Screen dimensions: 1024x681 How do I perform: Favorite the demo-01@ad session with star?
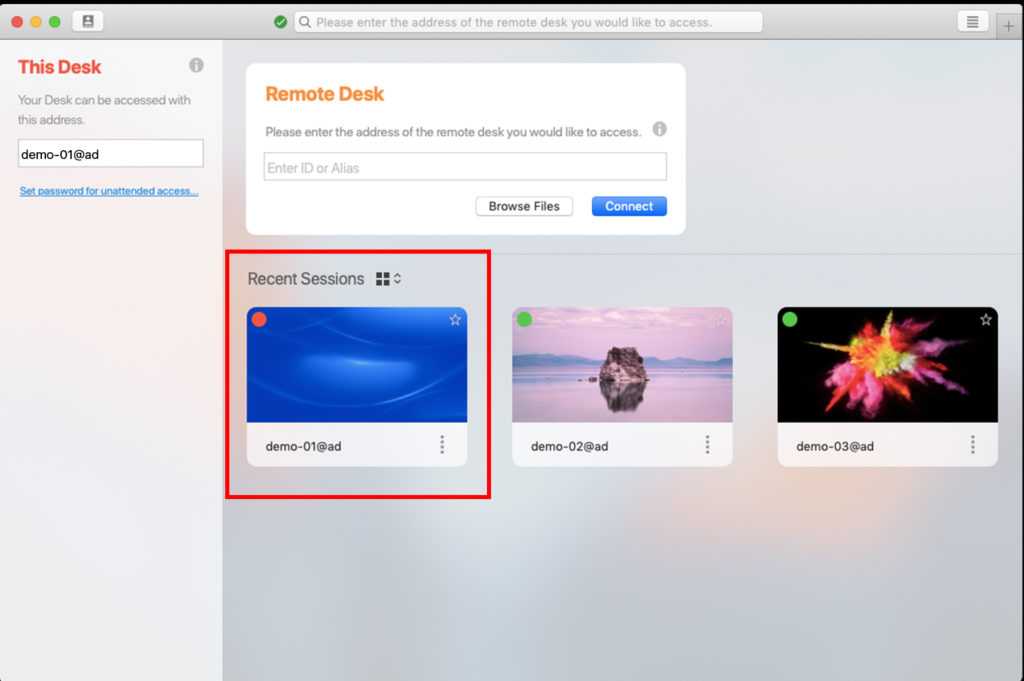tap(455, 320)
